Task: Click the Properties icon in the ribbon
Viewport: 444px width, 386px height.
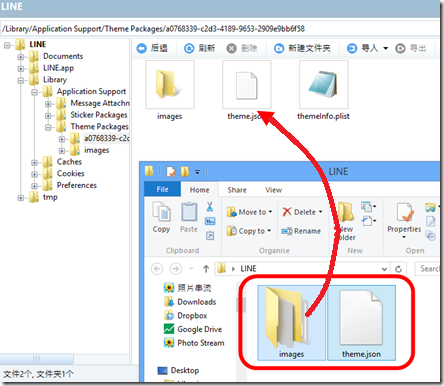Action: click(405, 213)
